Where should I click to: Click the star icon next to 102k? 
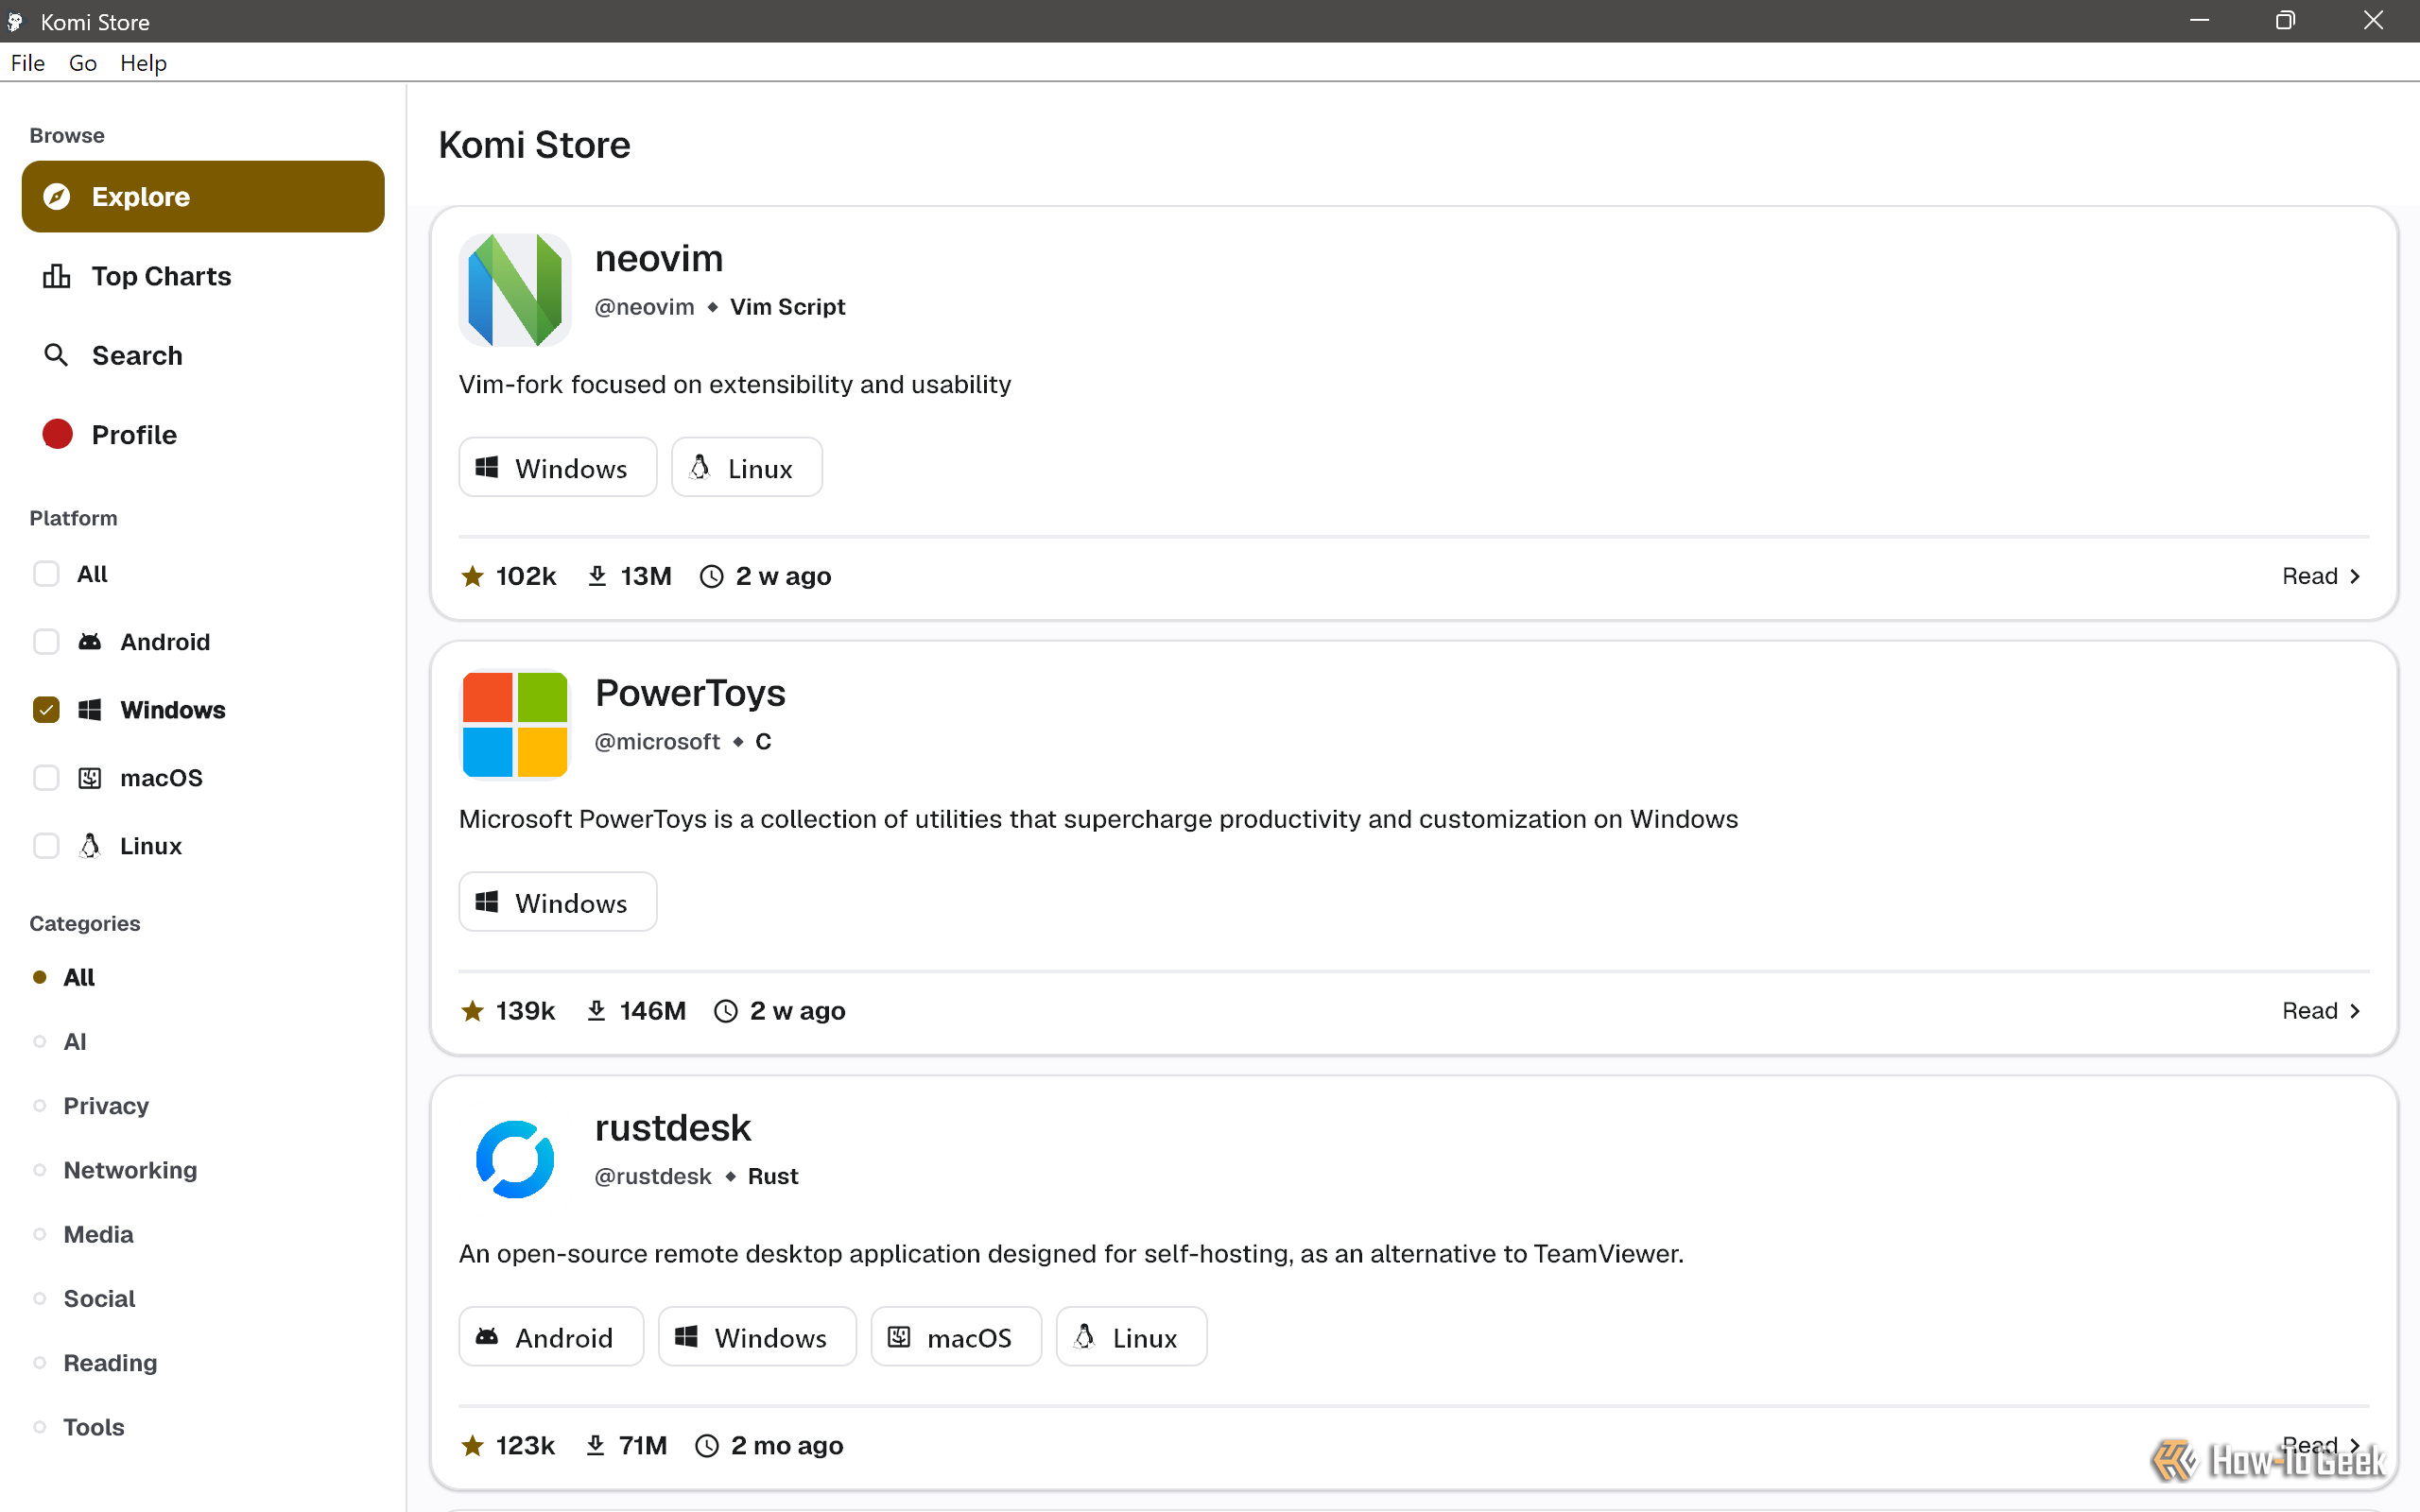(472, 576)
